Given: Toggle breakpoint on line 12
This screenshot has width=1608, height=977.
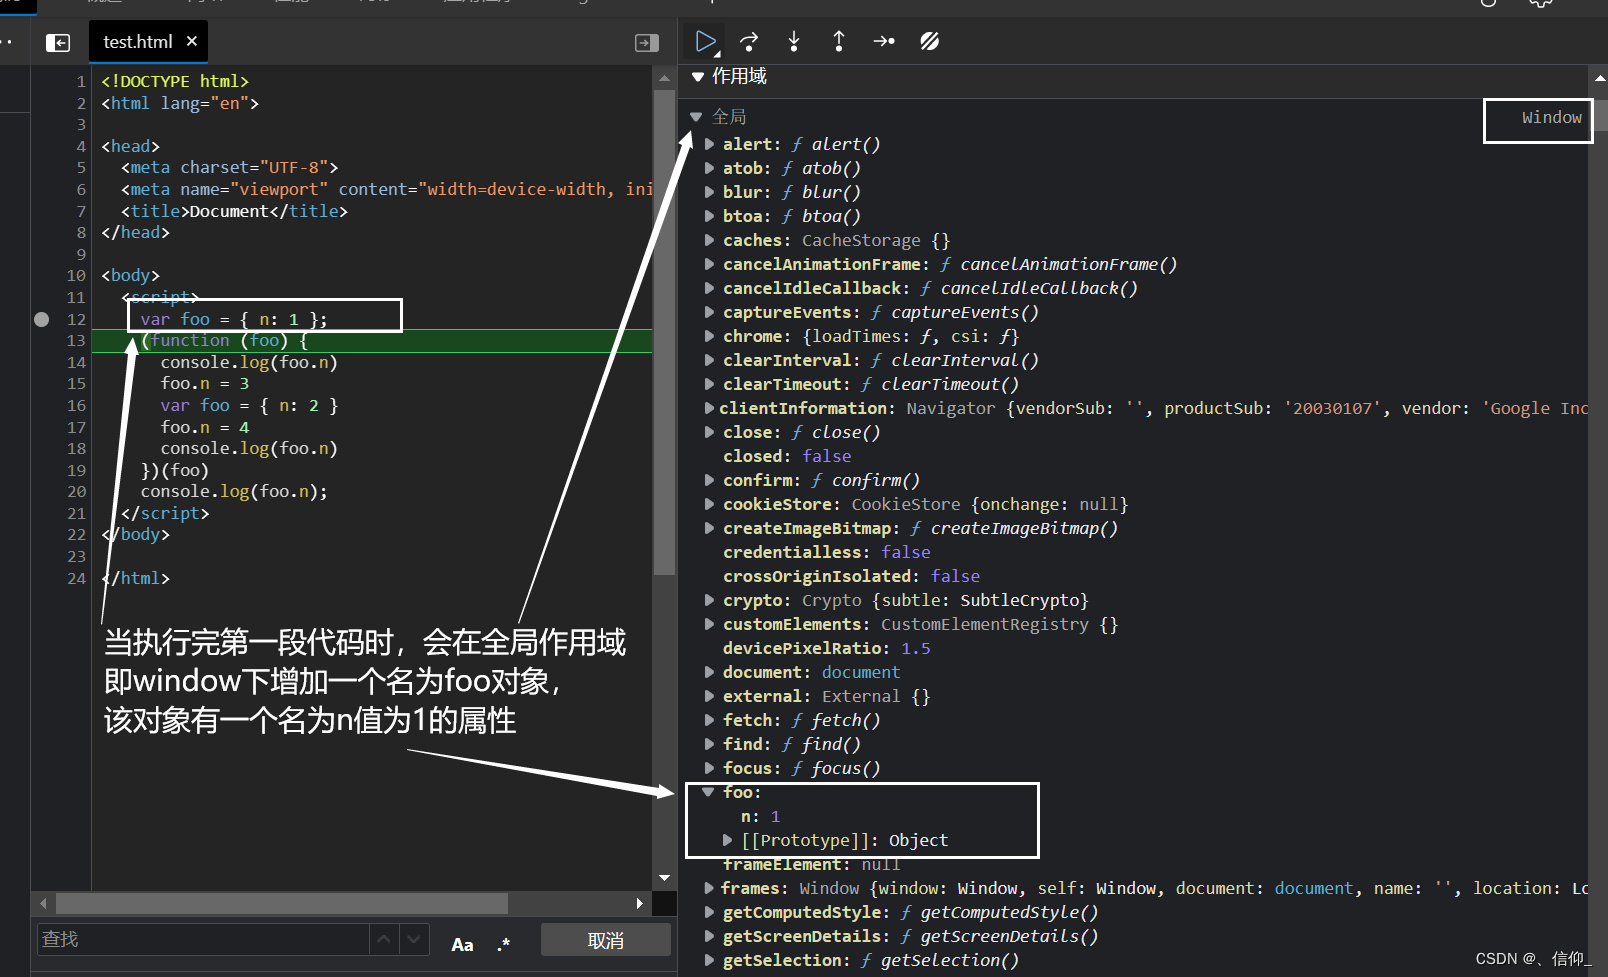Looking at the screenshot, I should tap(42, 319).
